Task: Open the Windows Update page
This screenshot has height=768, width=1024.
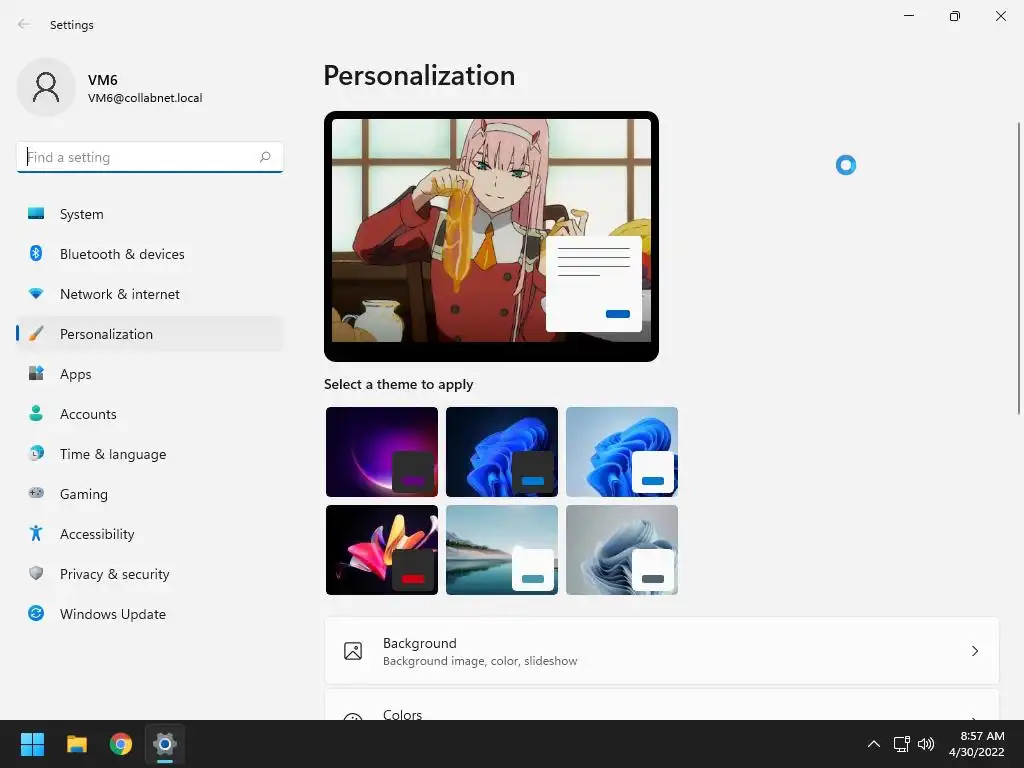Action: click(x=150, y=614)
